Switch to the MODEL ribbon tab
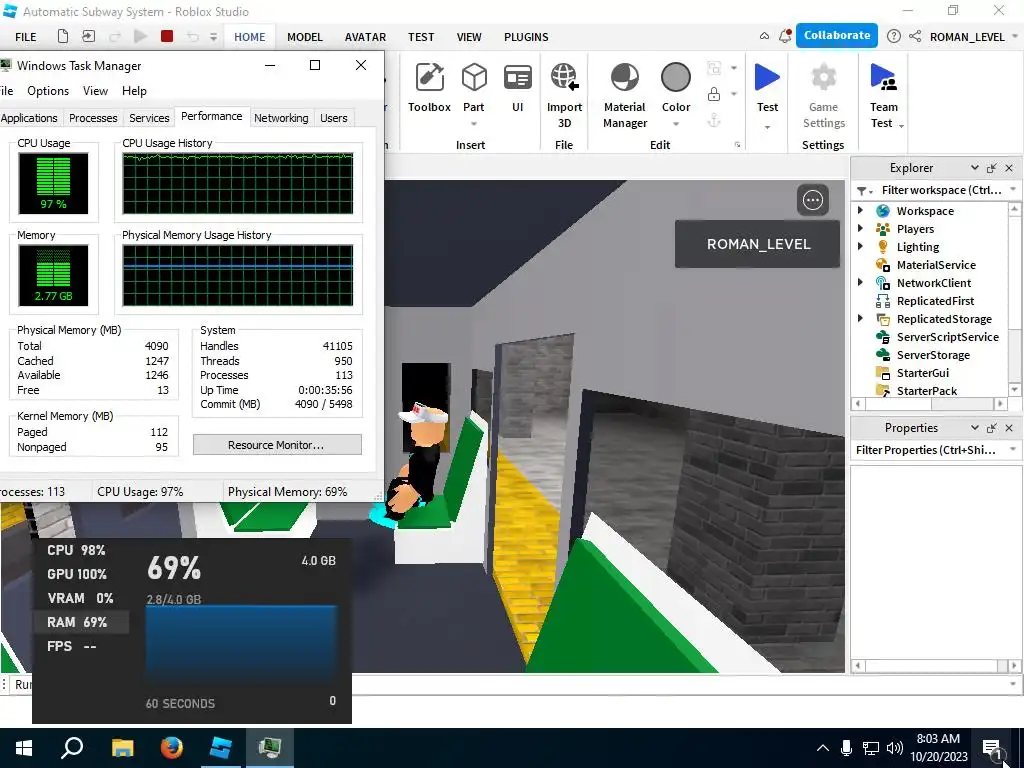Viewport: 1024px width, 768px height. [304, 37]
